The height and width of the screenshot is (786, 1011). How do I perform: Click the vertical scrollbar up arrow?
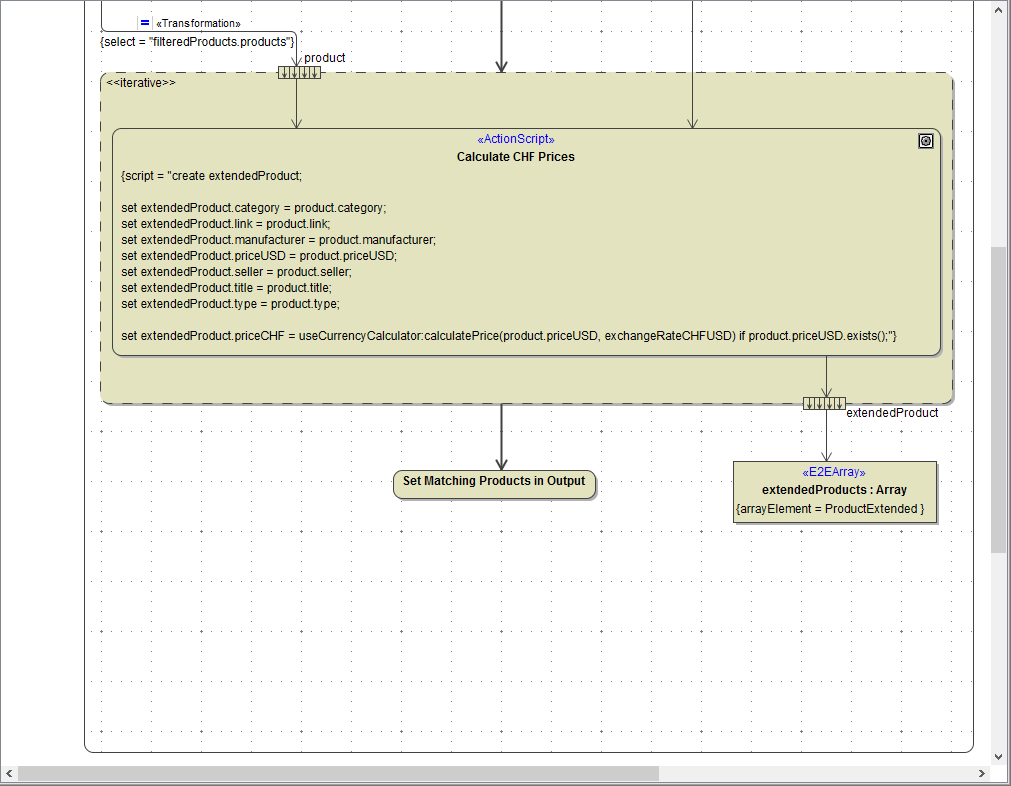[x=998, y=11]
